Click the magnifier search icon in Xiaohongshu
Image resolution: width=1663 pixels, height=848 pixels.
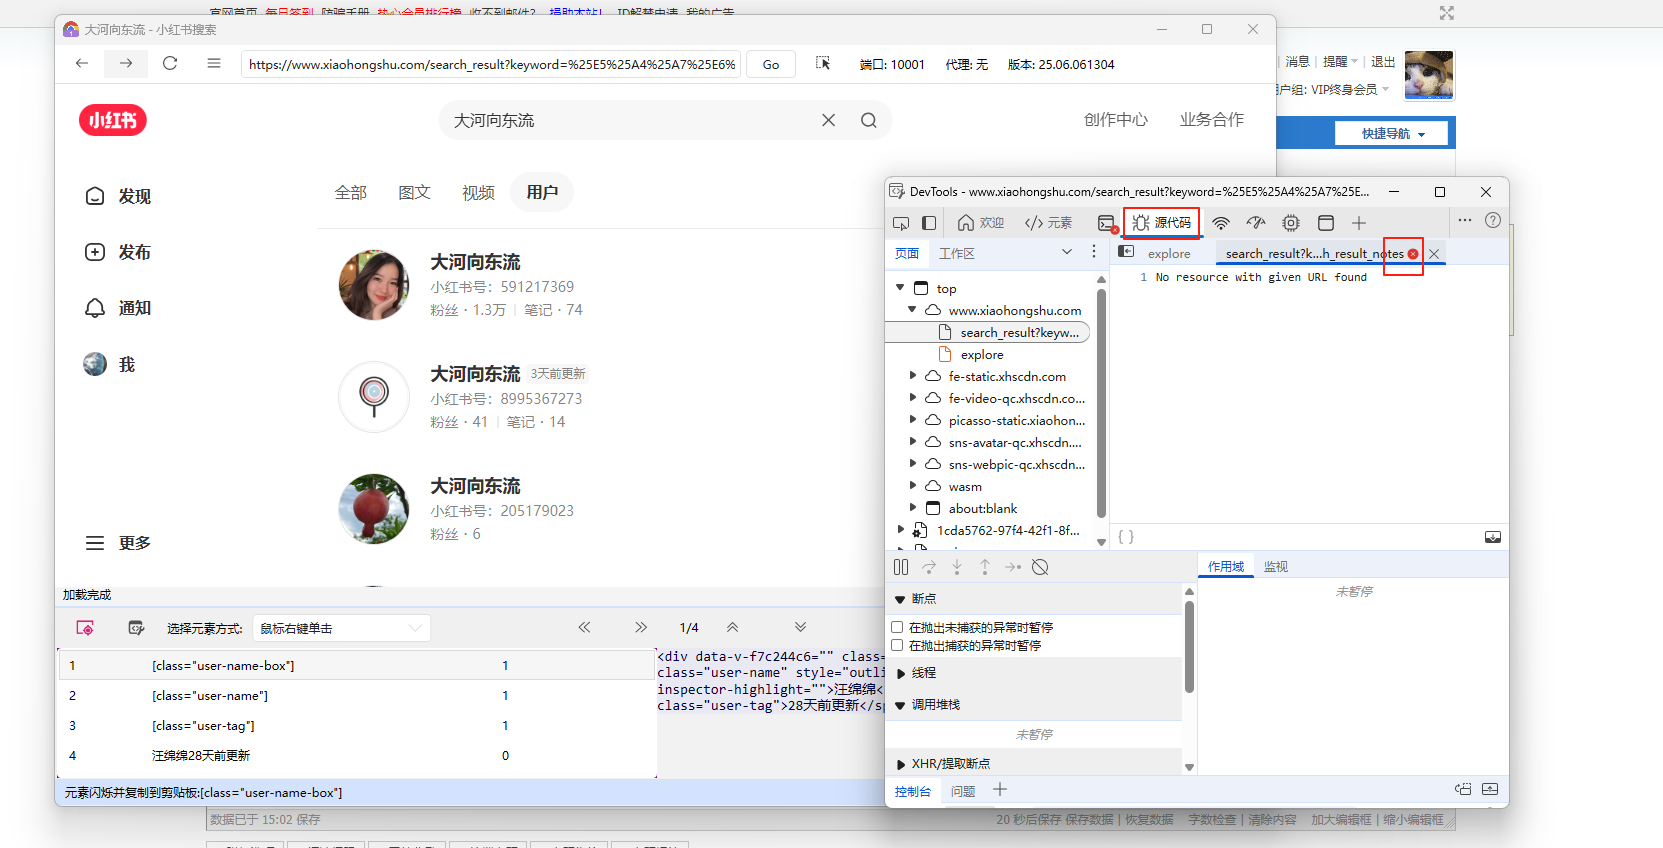[868, 120]
